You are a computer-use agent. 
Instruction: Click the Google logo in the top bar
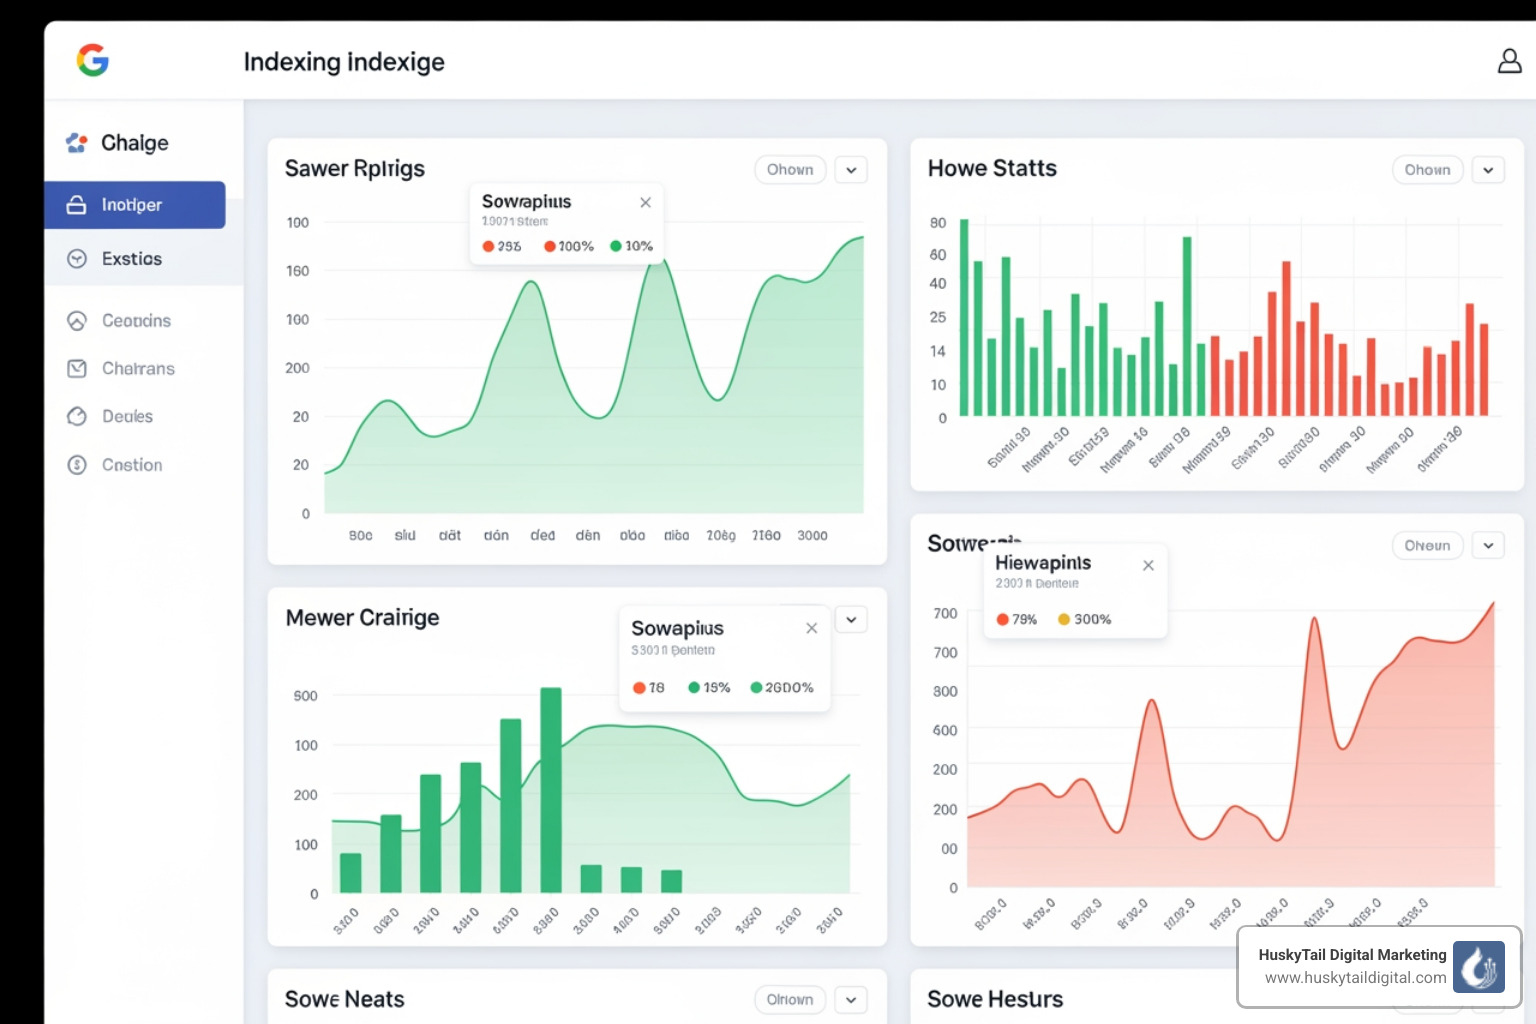[92, 60]
